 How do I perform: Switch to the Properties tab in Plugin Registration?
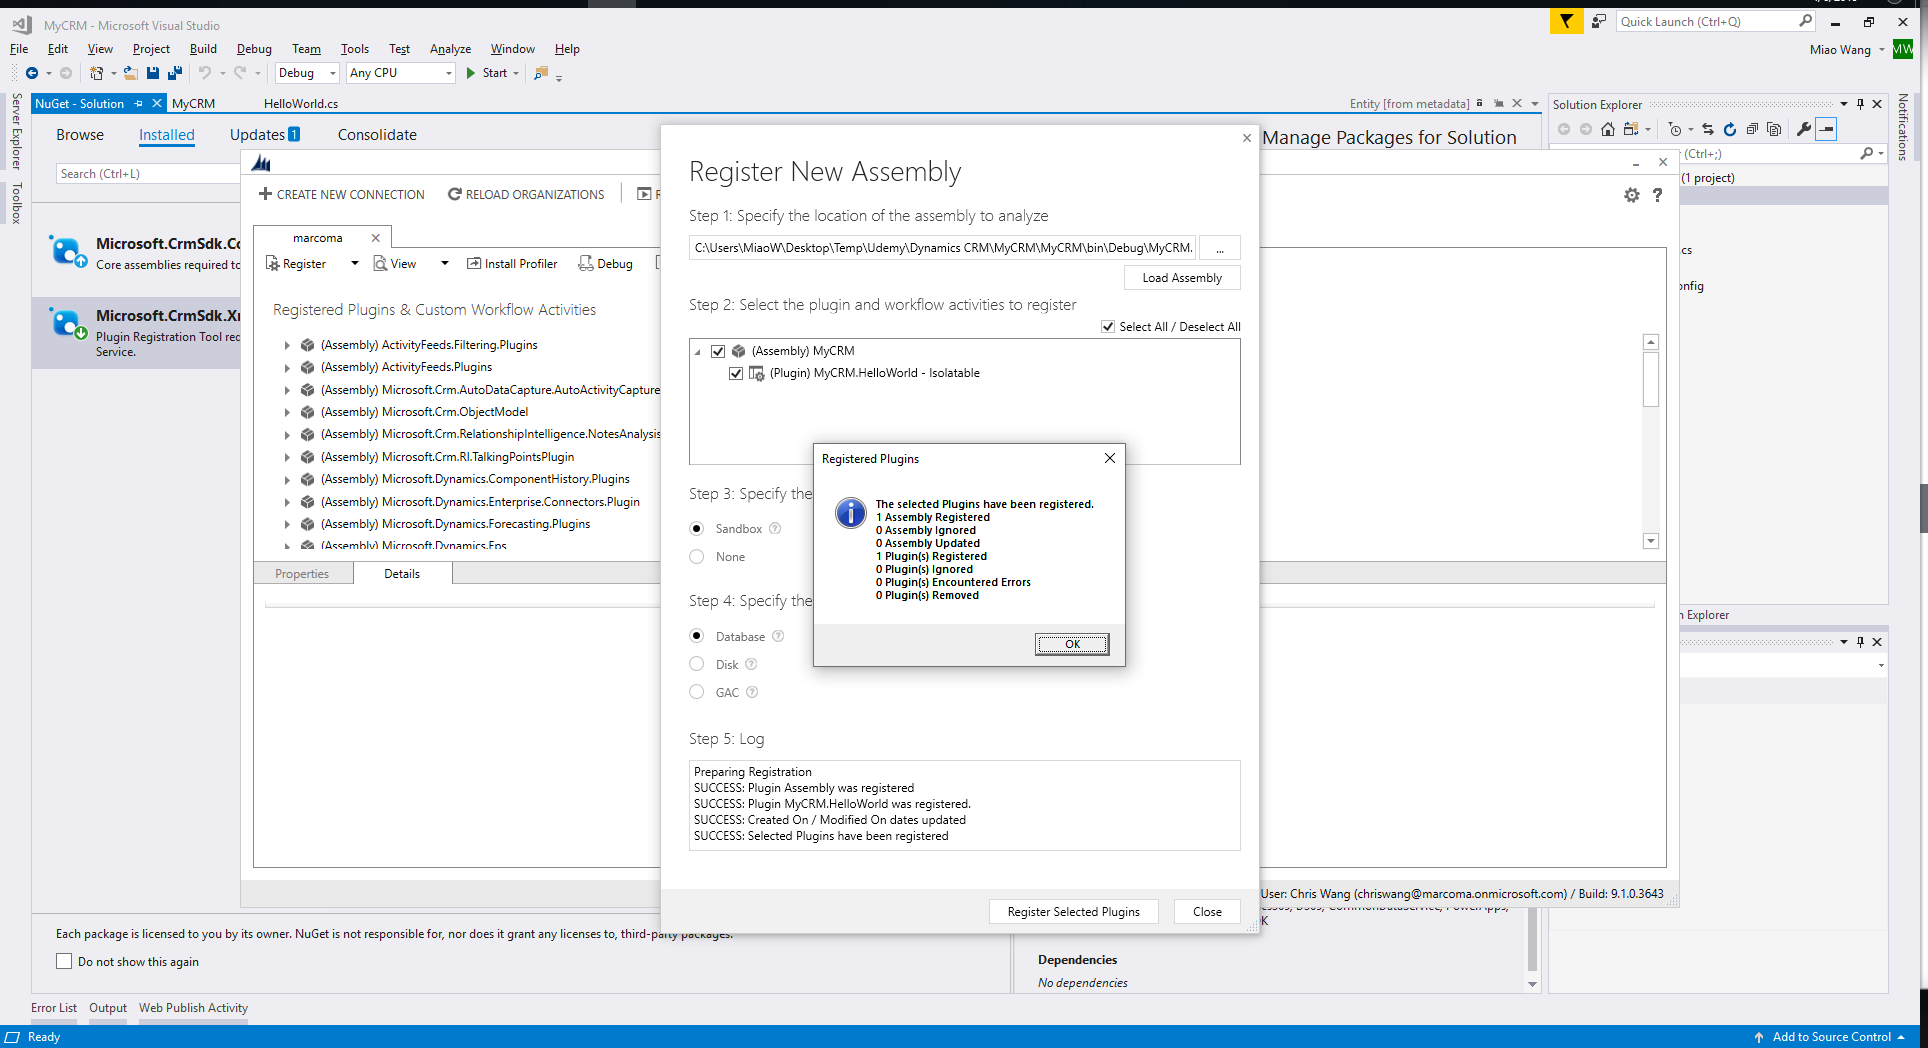click(302, 574)
